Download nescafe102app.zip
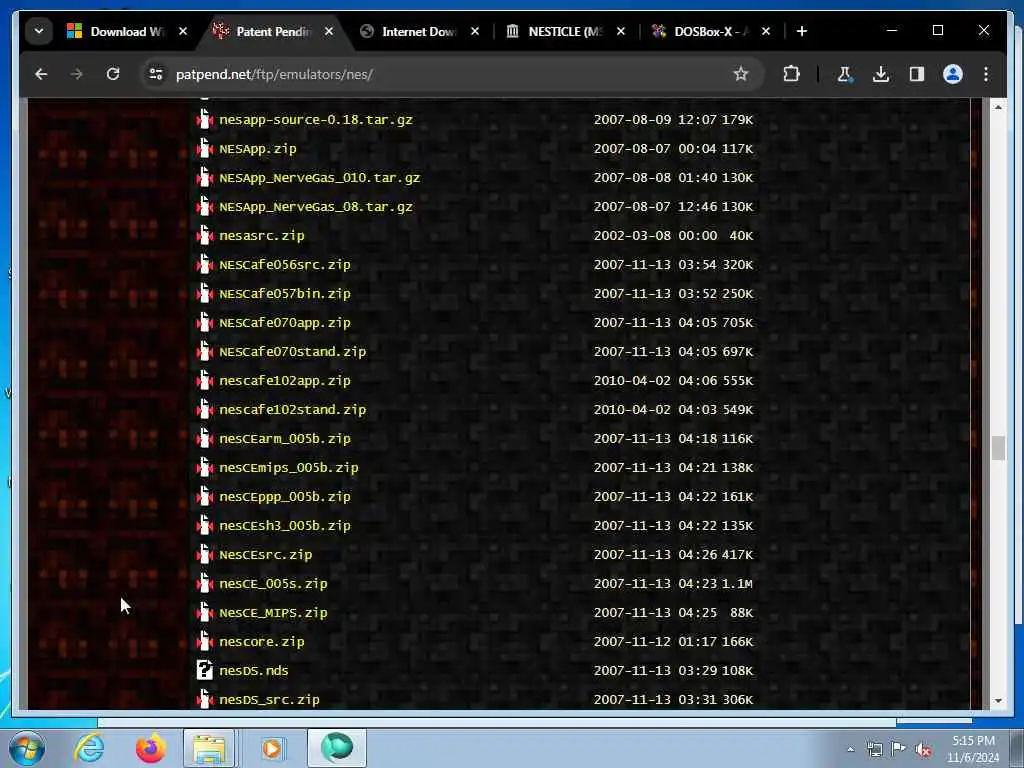Screen dimensions: 1024x768 point(285,380)
